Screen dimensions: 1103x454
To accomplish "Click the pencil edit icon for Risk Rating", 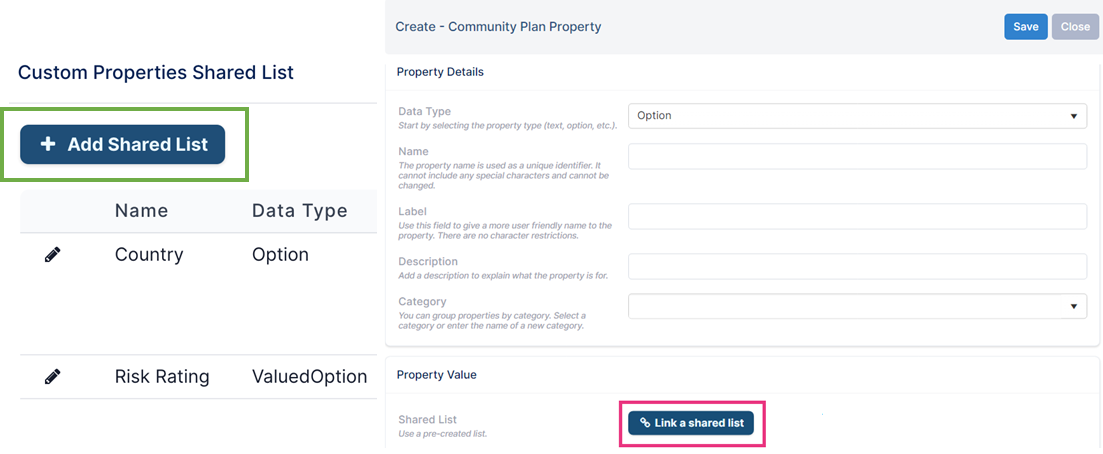I will point(52,377).
